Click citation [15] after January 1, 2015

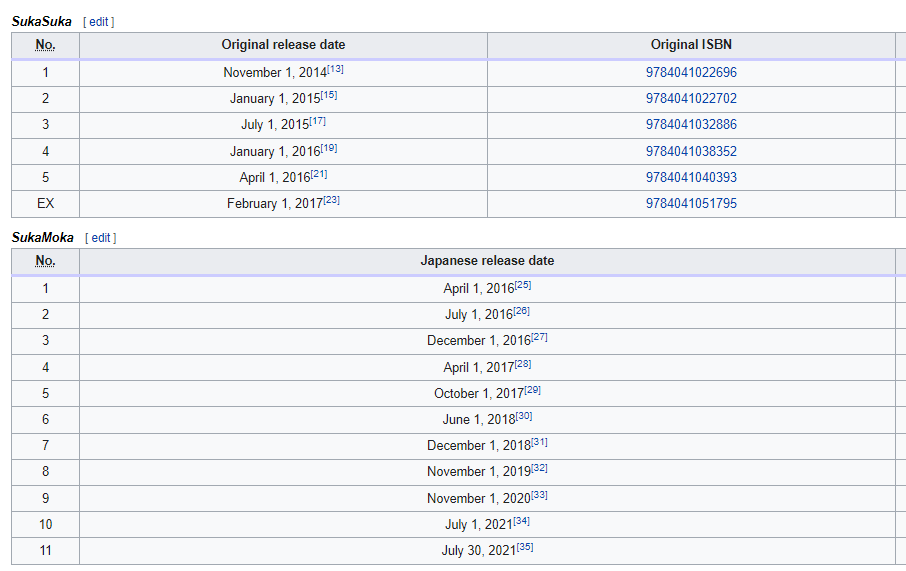coord(329,95)
